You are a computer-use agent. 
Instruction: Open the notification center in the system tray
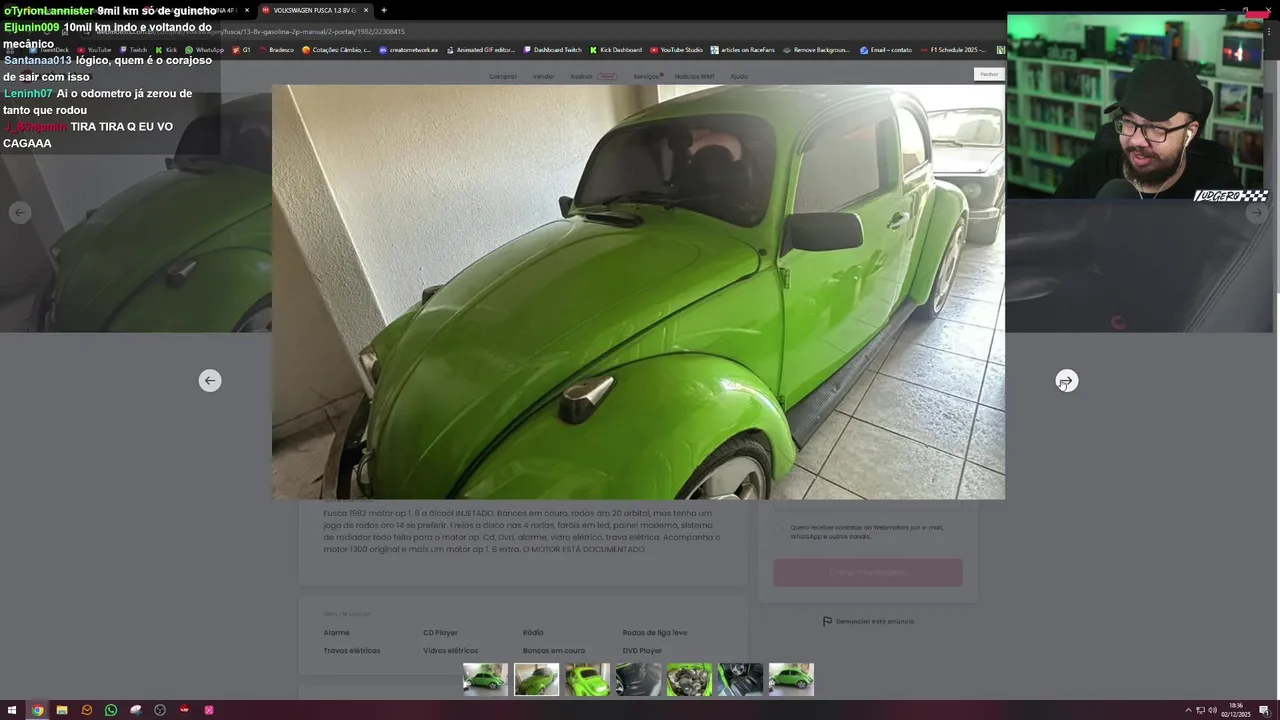(1264, 710)
